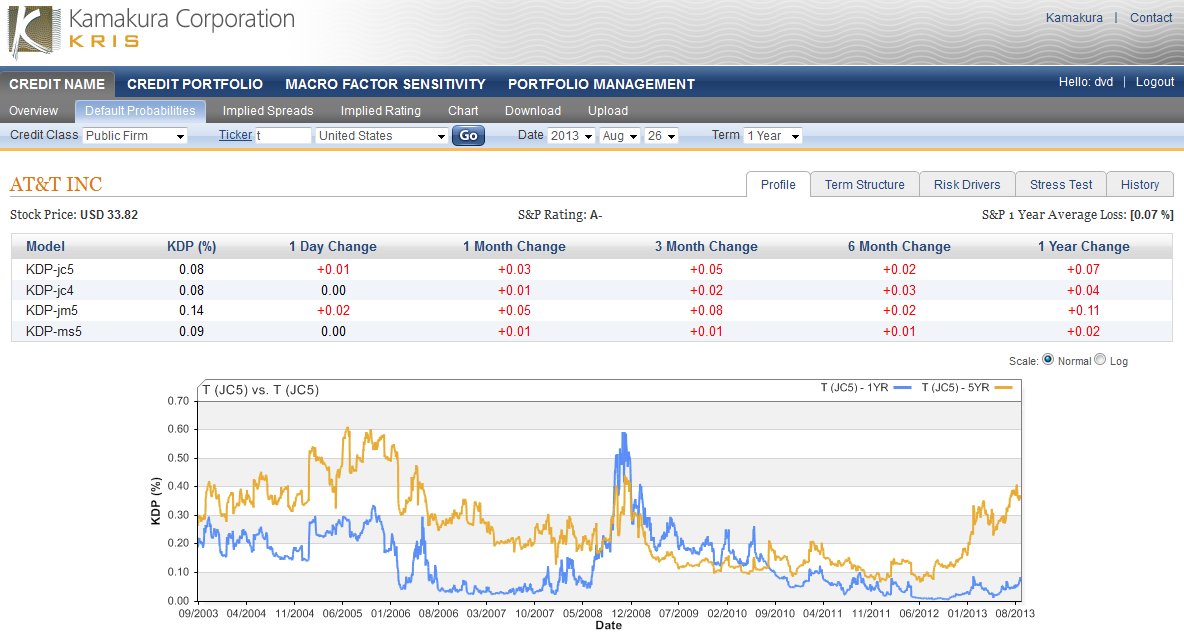Click the KDP-ms5 model row label
The height and width of the screenshot is (635, 1184).
54,331
